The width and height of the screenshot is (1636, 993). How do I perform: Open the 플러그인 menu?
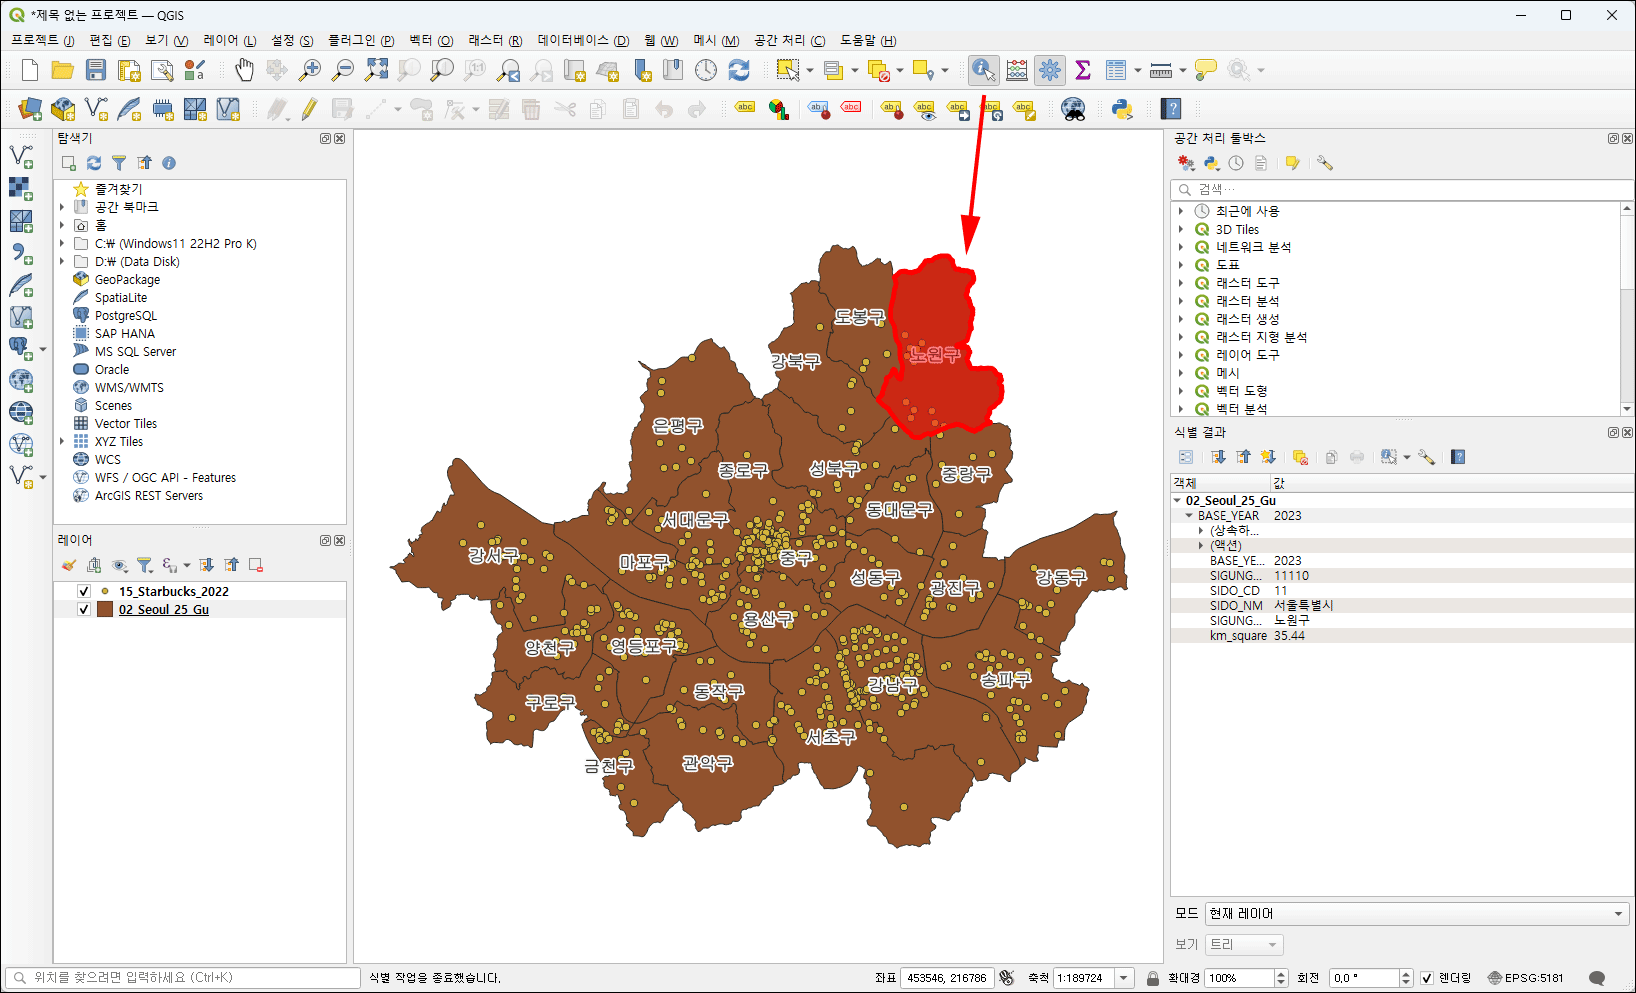(361, 40)
